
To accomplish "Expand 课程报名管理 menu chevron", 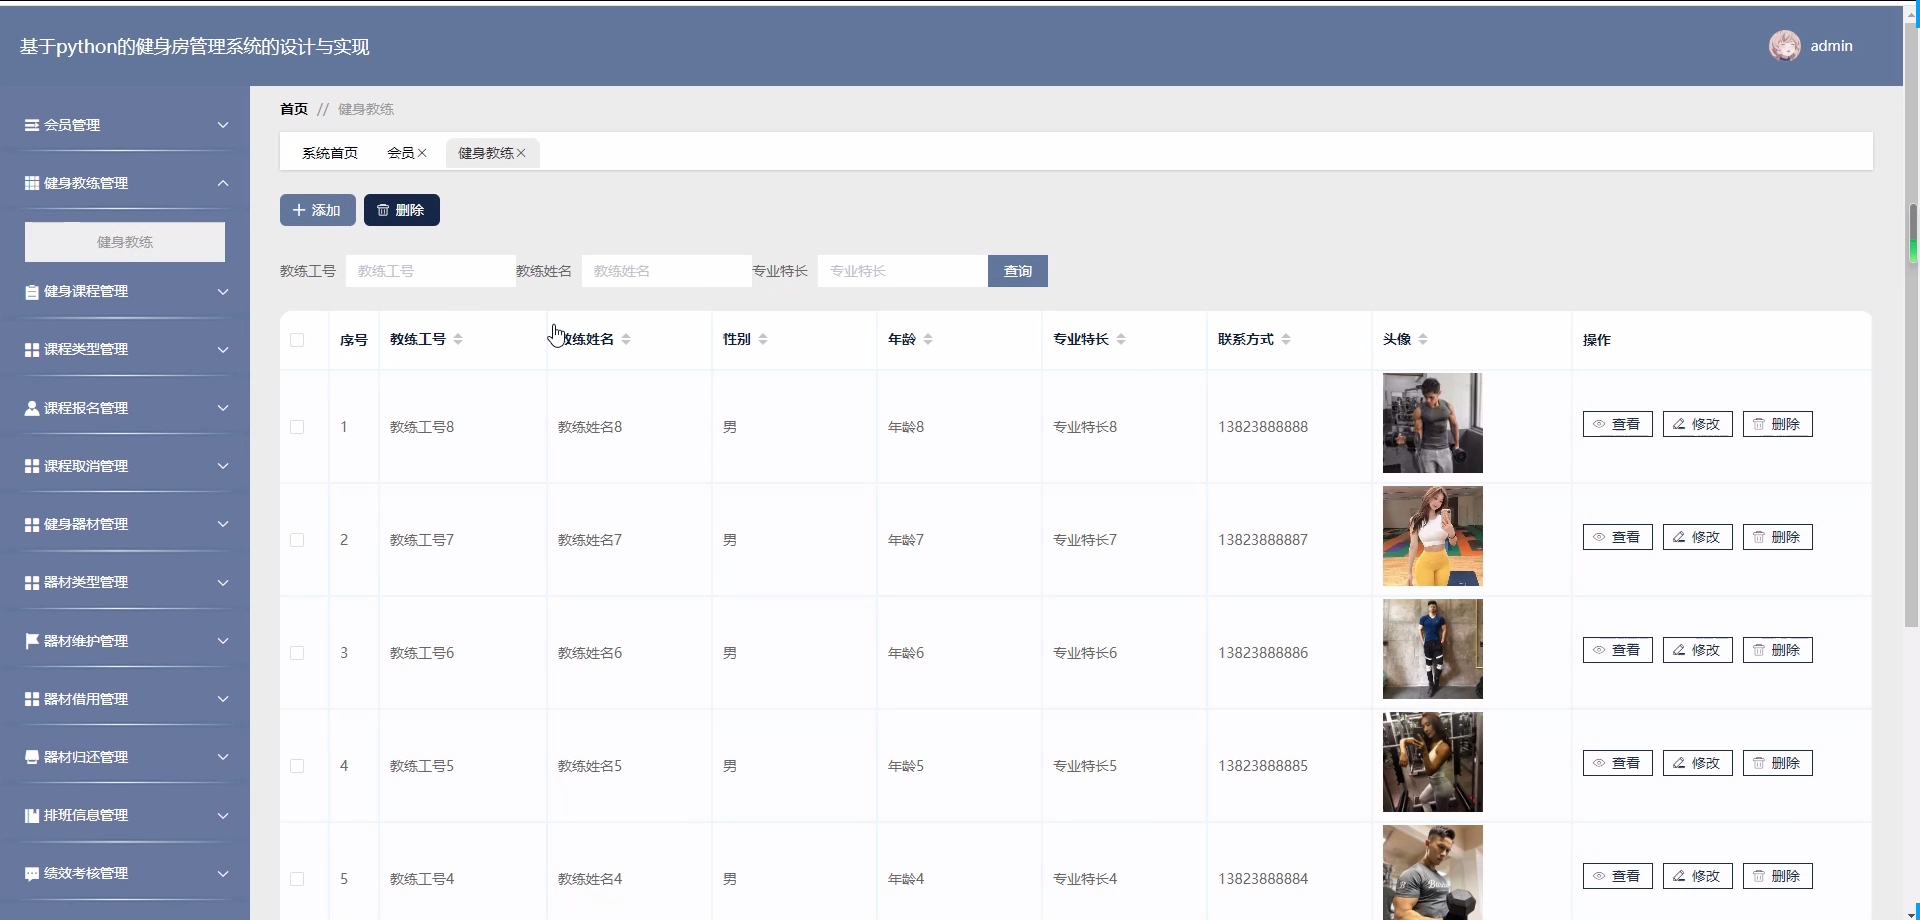I will coord(223,408).
